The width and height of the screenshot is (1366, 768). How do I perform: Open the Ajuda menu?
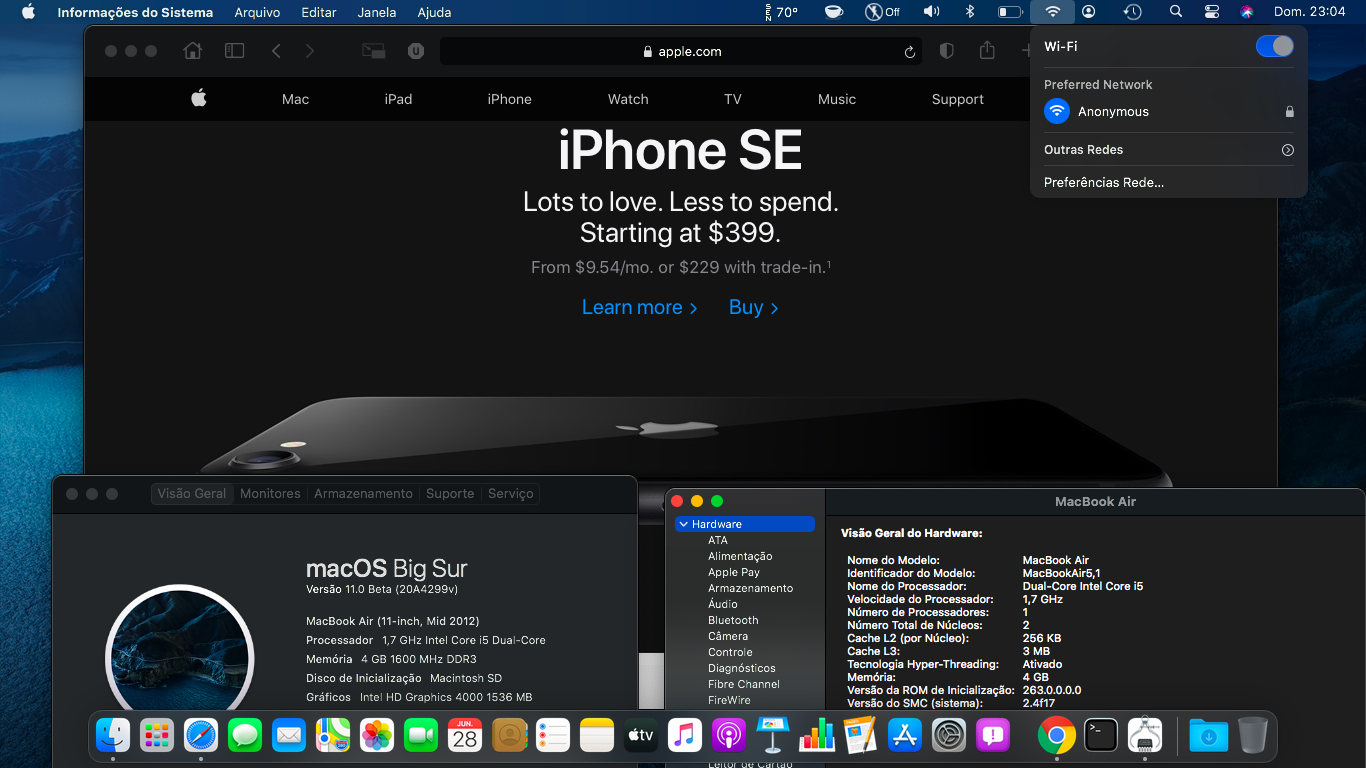(434, 12)
